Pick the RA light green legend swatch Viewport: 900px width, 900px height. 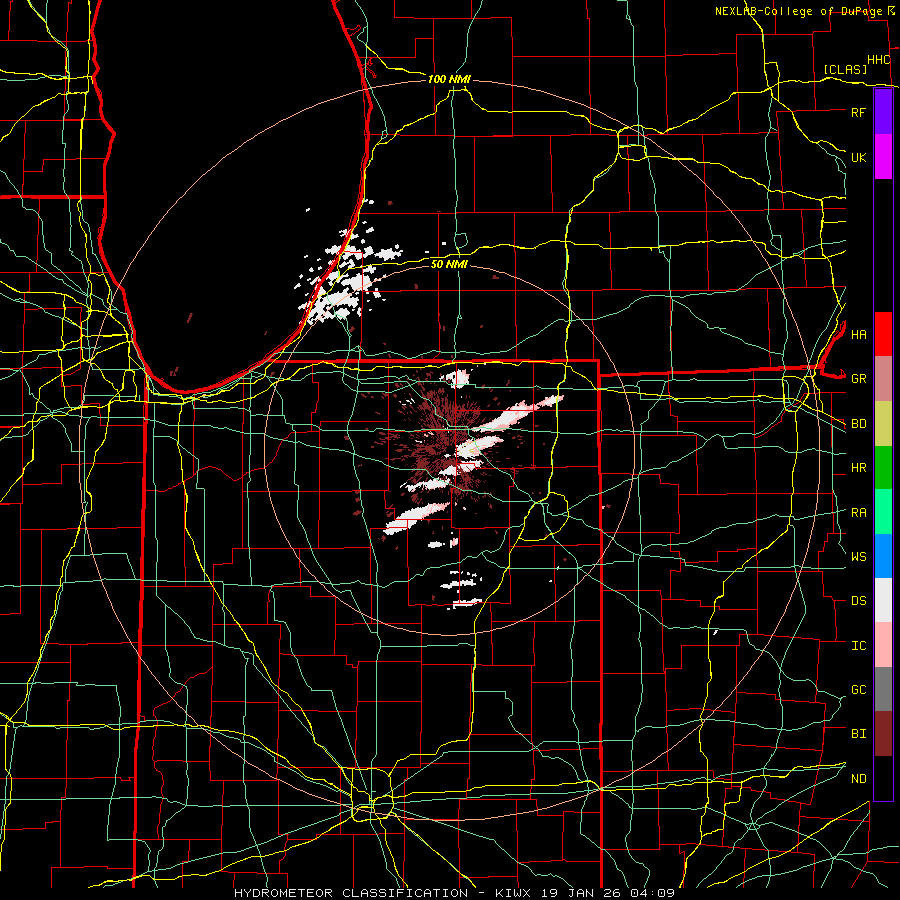[883, 512]
